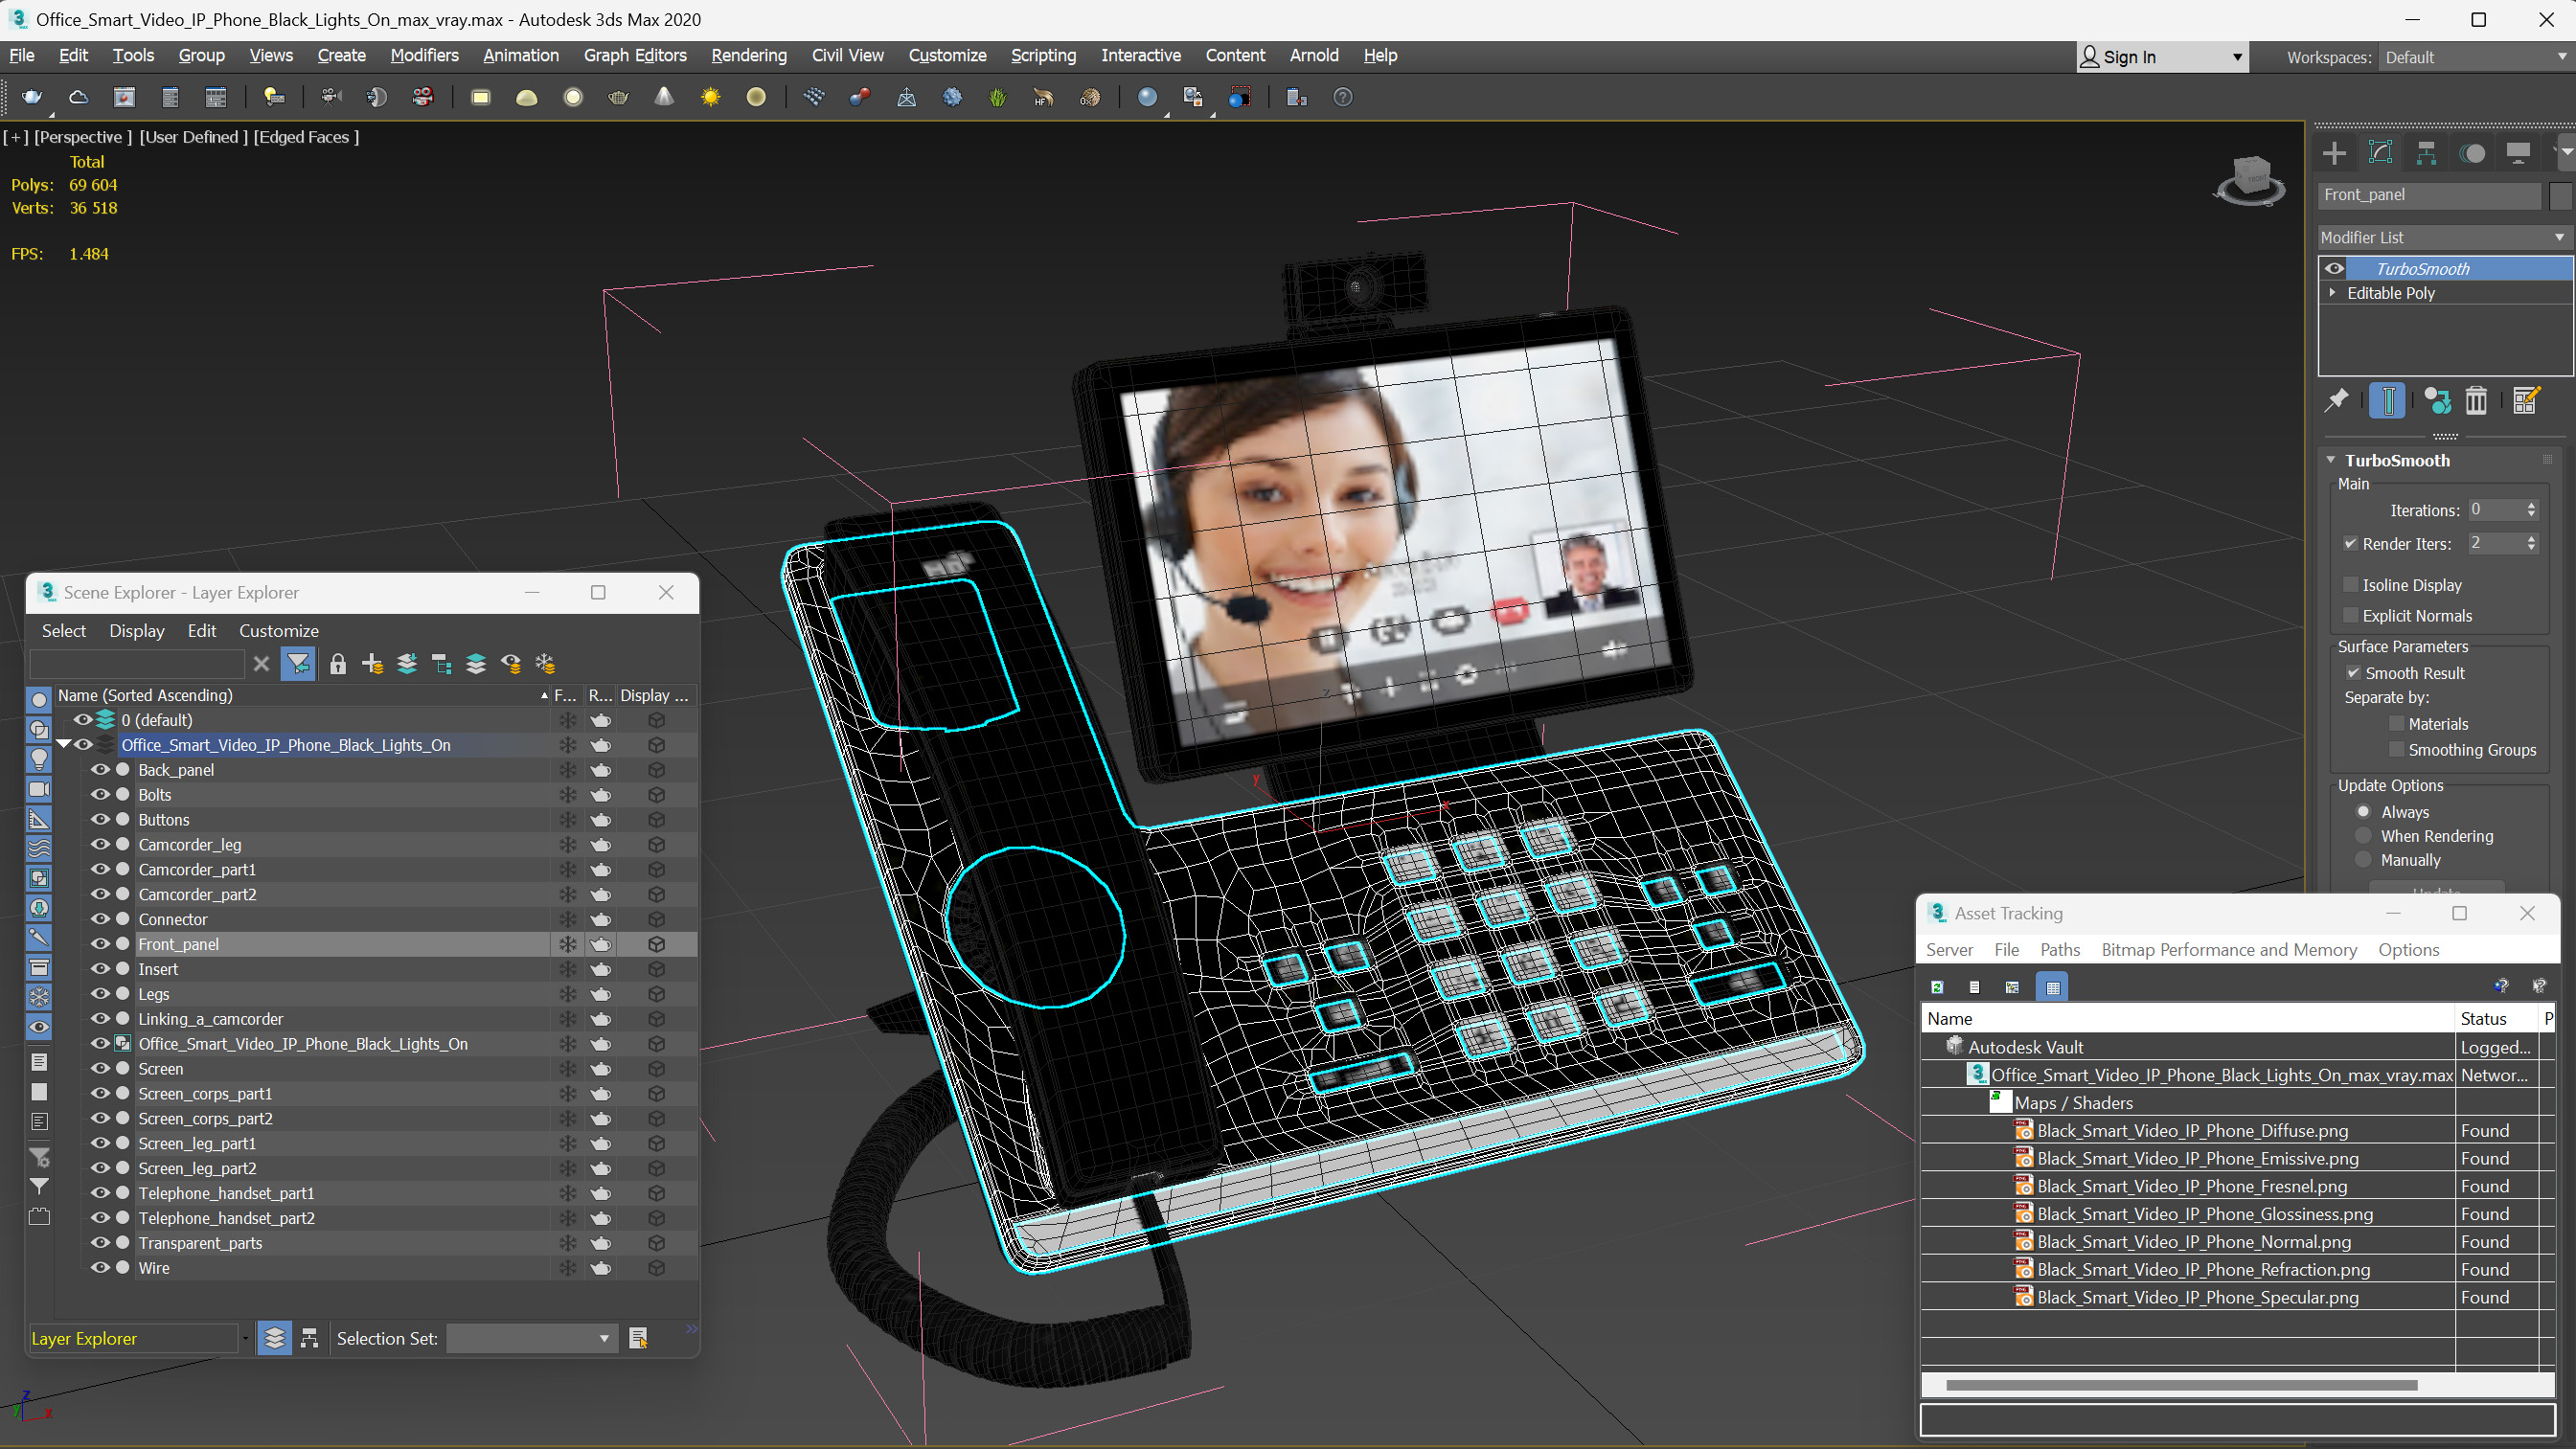Image resolution: width=2576 pixels, height=1449 pixels.
Task: Open the Create tab plus icon
Action: pyautogui.click(x=2334, y=153)
